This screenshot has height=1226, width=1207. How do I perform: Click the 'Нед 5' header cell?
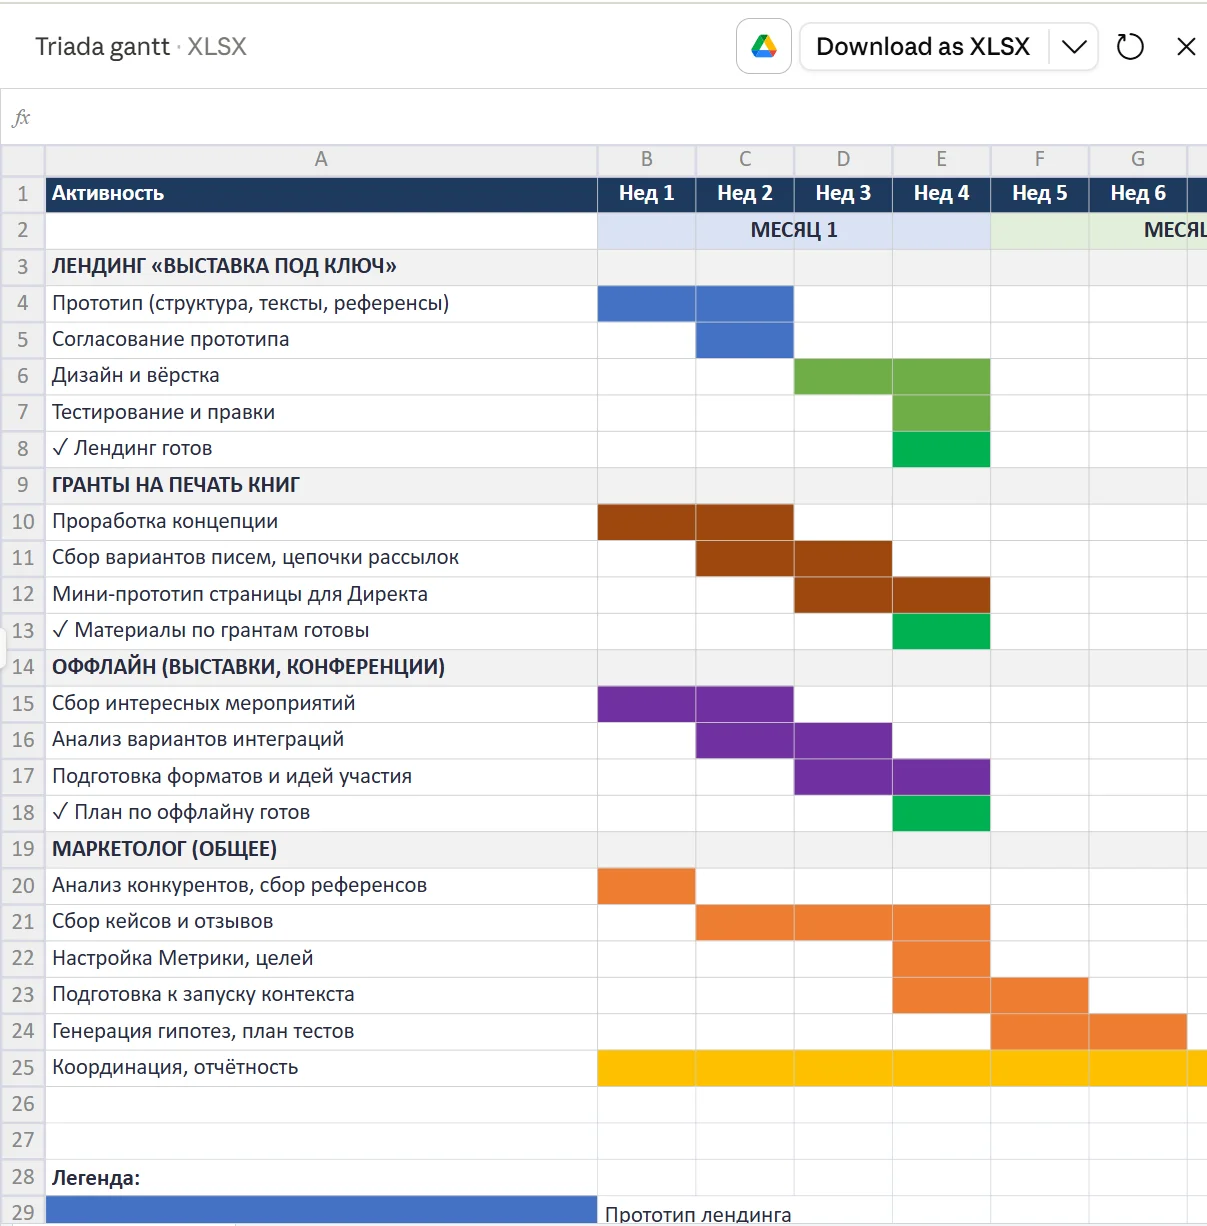pyautogui.click(x=1040, y=194)
